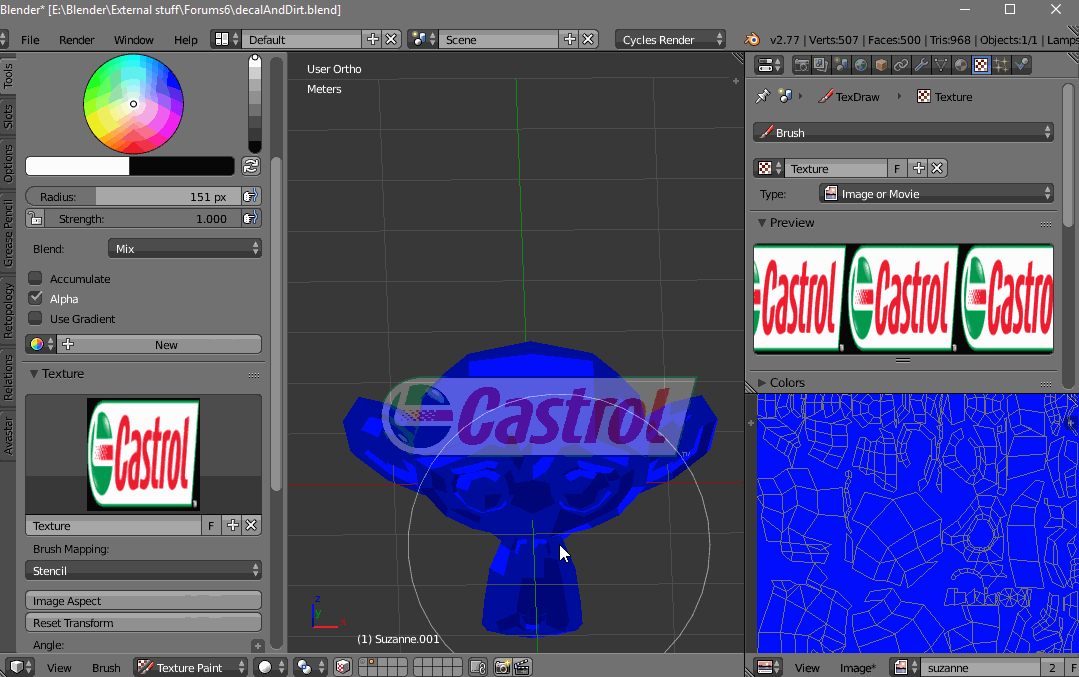Click the New texture button
Screen dimensions: 1079x677
[165, 343]
